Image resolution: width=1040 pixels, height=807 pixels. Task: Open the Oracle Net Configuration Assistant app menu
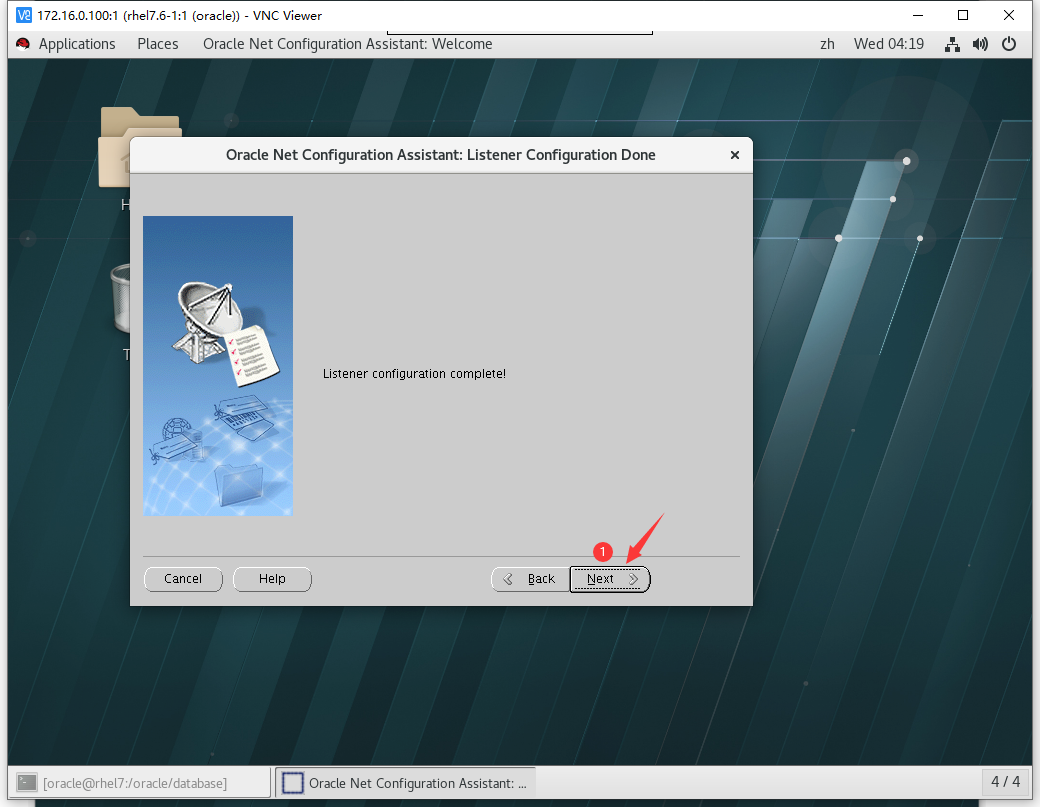click(348, 44)
